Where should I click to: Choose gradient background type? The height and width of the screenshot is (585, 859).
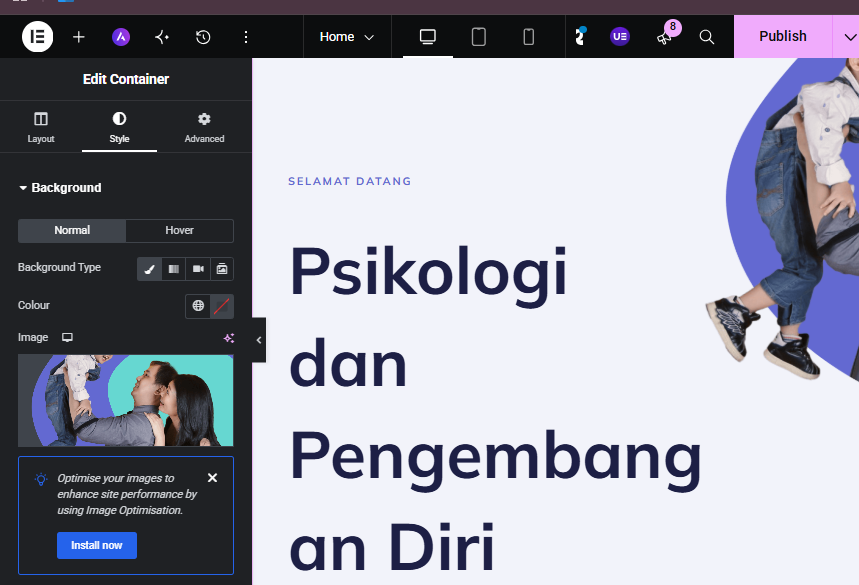click(174, 269)
